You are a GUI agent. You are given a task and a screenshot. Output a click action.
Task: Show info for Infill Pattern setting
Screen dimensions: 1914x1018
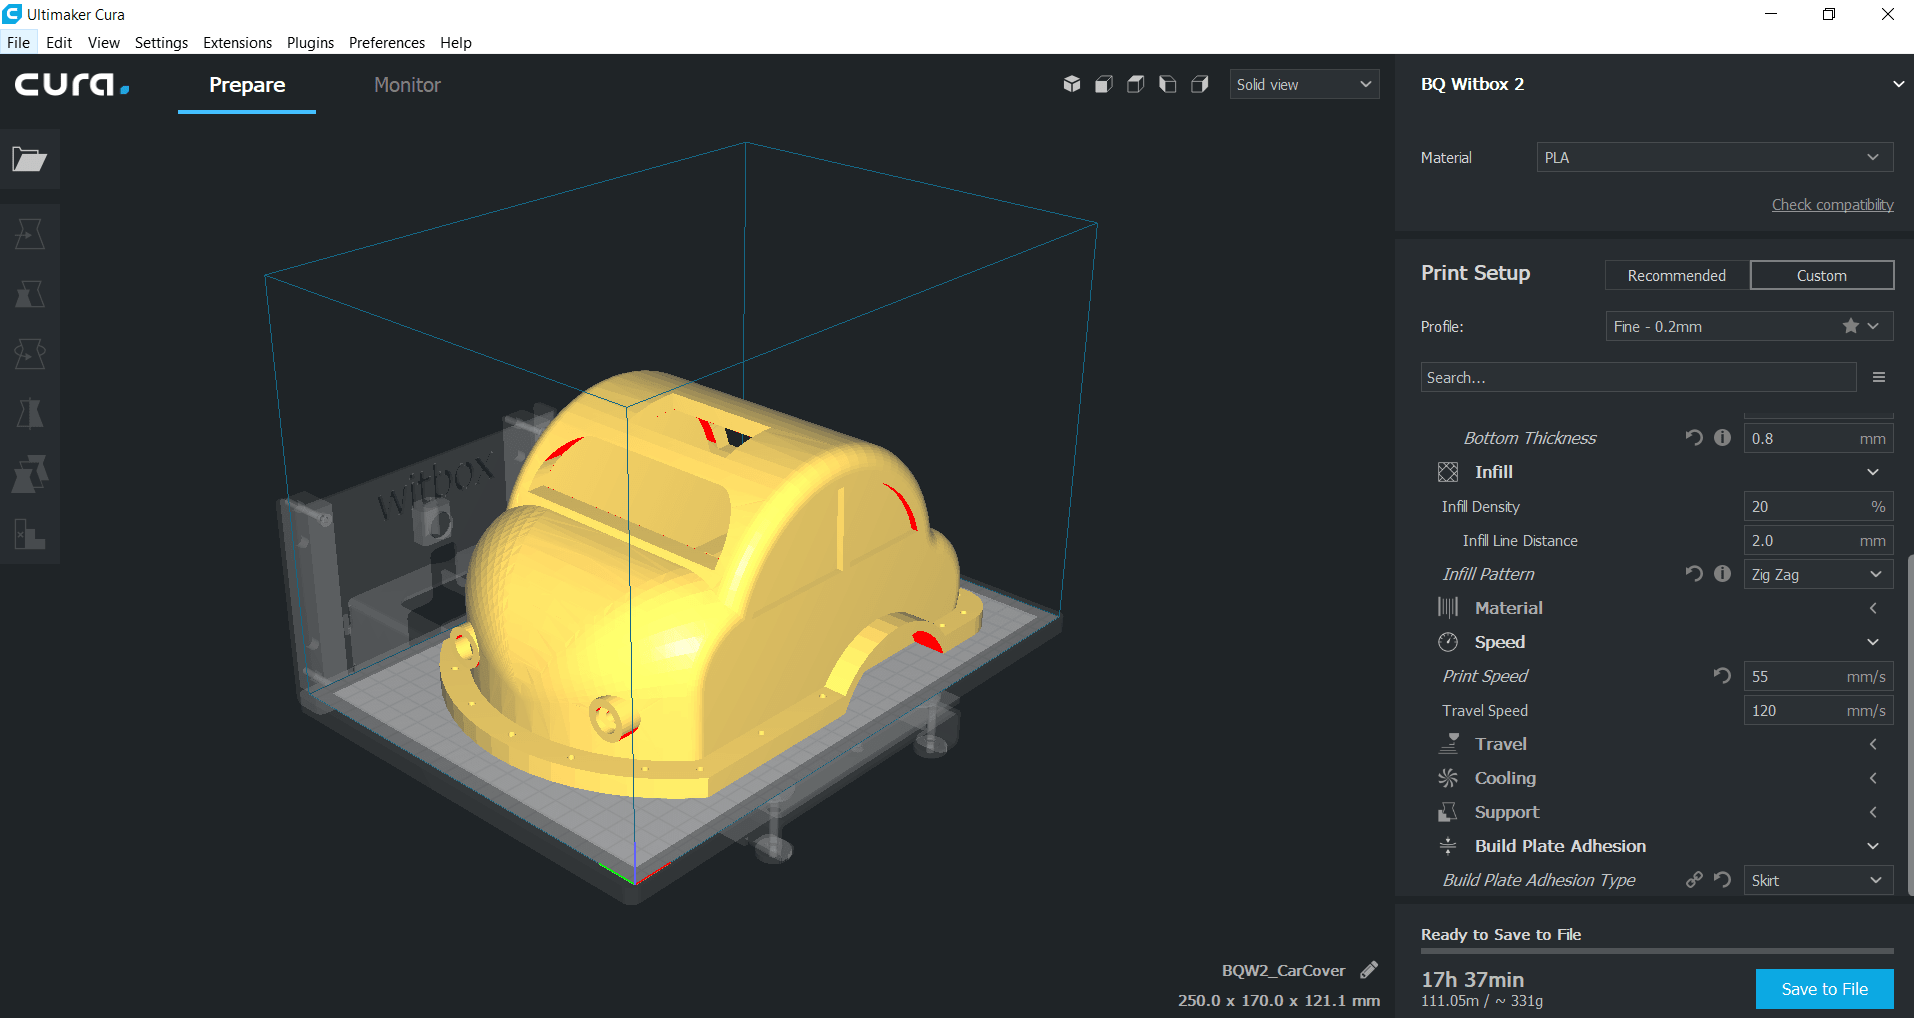pyautogui.click(x=1722, y=573)
